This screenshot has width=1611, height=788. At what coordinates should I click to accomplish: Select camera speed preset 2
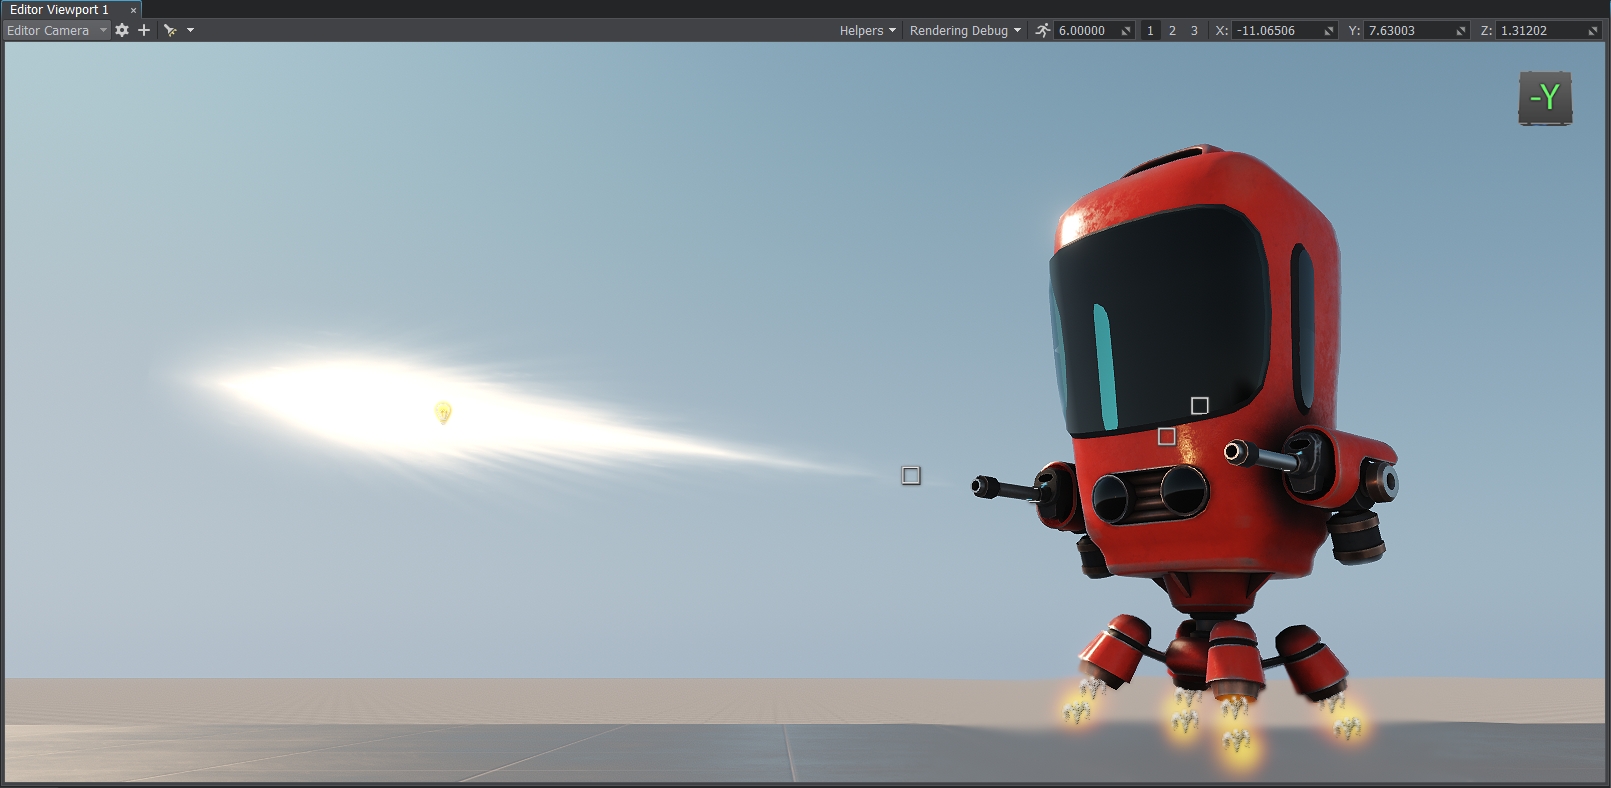point(1172,31)
